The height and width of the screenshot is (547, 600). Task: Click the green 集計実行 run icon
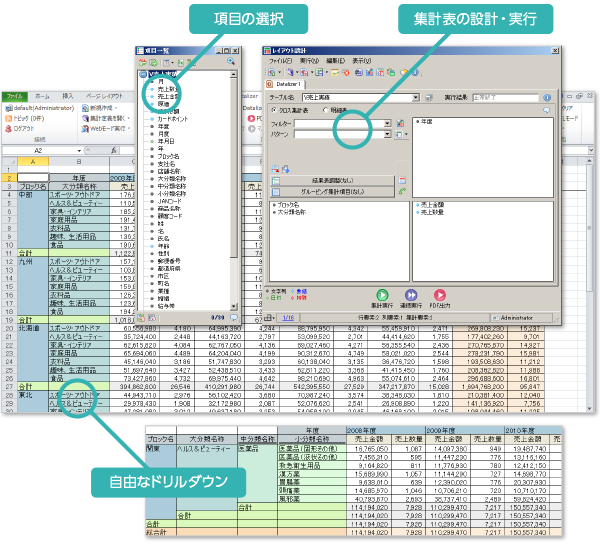[x=381, y=293]
